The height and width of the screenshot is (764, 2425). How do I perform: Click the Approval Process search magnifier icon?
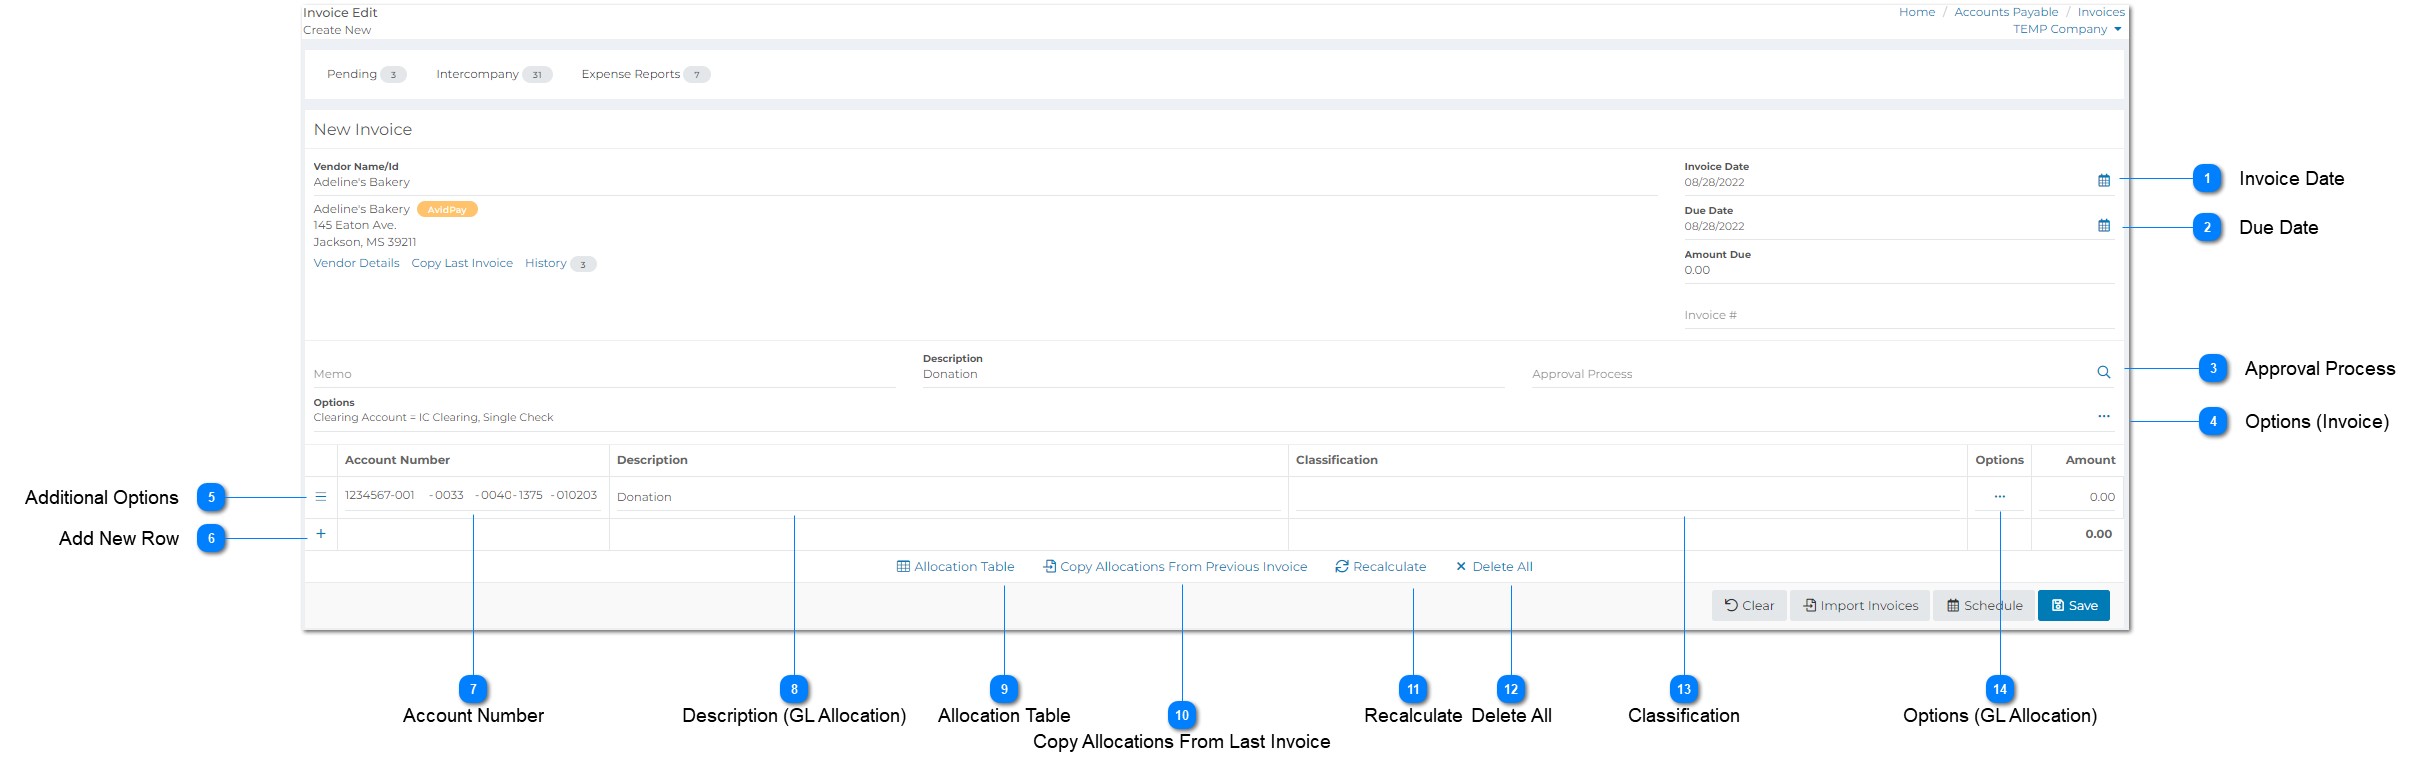(2104, 372)
